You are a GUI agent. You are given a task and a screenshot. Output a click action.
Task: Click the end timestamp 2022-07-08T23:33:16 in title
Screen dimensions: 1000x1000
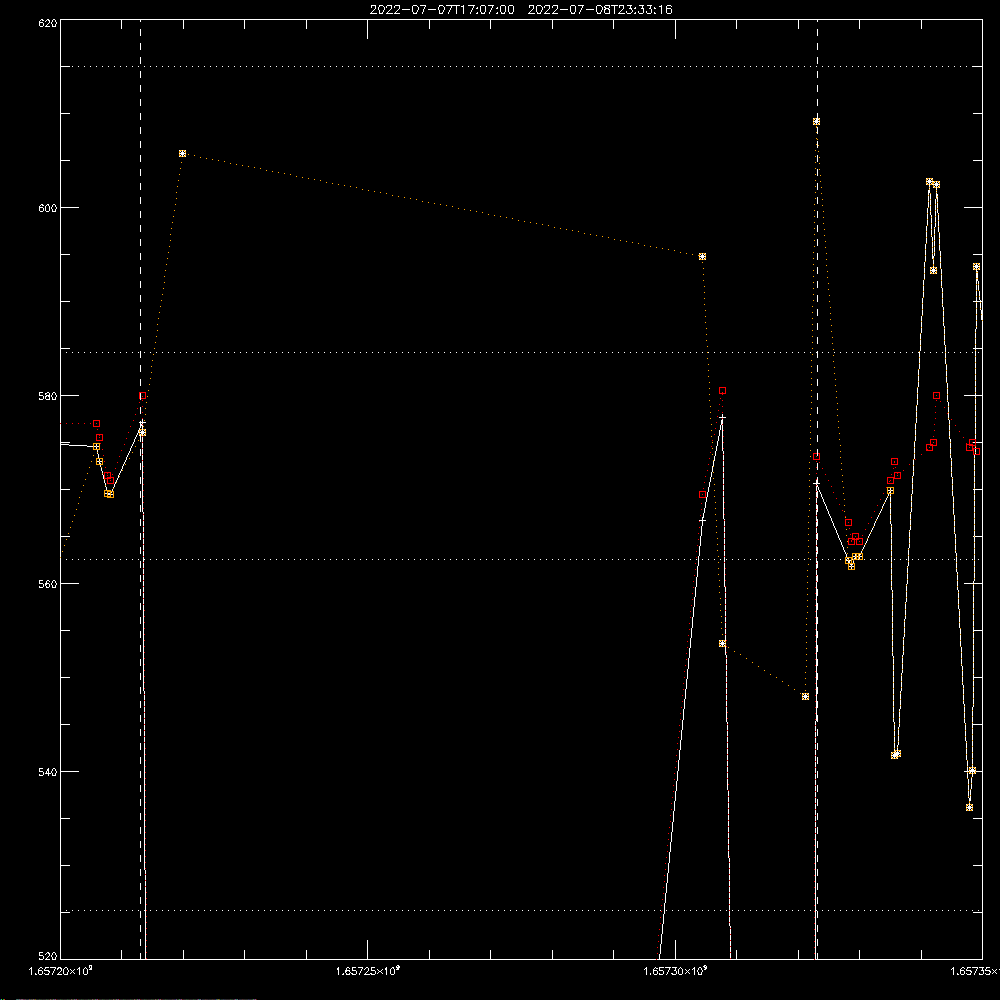600,10
